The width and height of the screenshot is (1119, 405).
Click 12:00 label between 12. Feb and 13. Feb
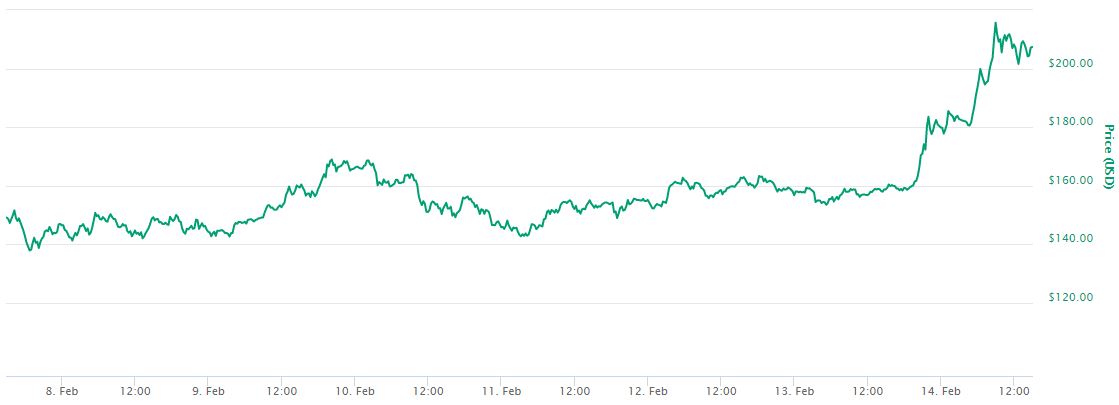click(x=721, y=390)
